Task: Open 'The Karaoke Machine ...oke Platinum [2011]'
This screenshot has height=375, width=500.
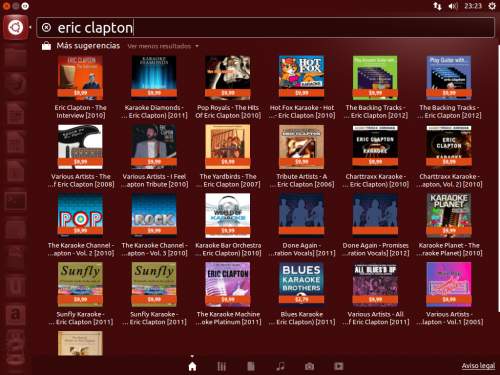Action: pos(228,294)
